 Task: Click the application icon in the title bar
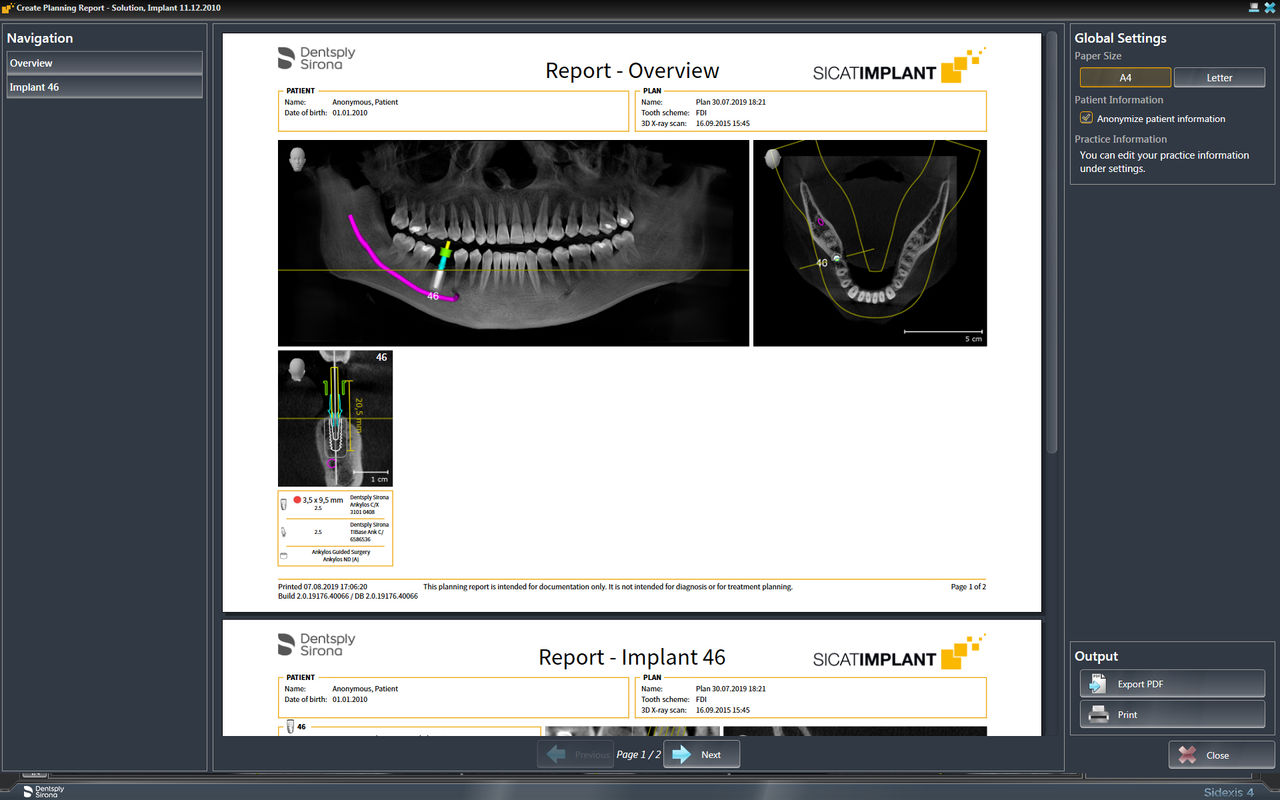tap(9, 7)
